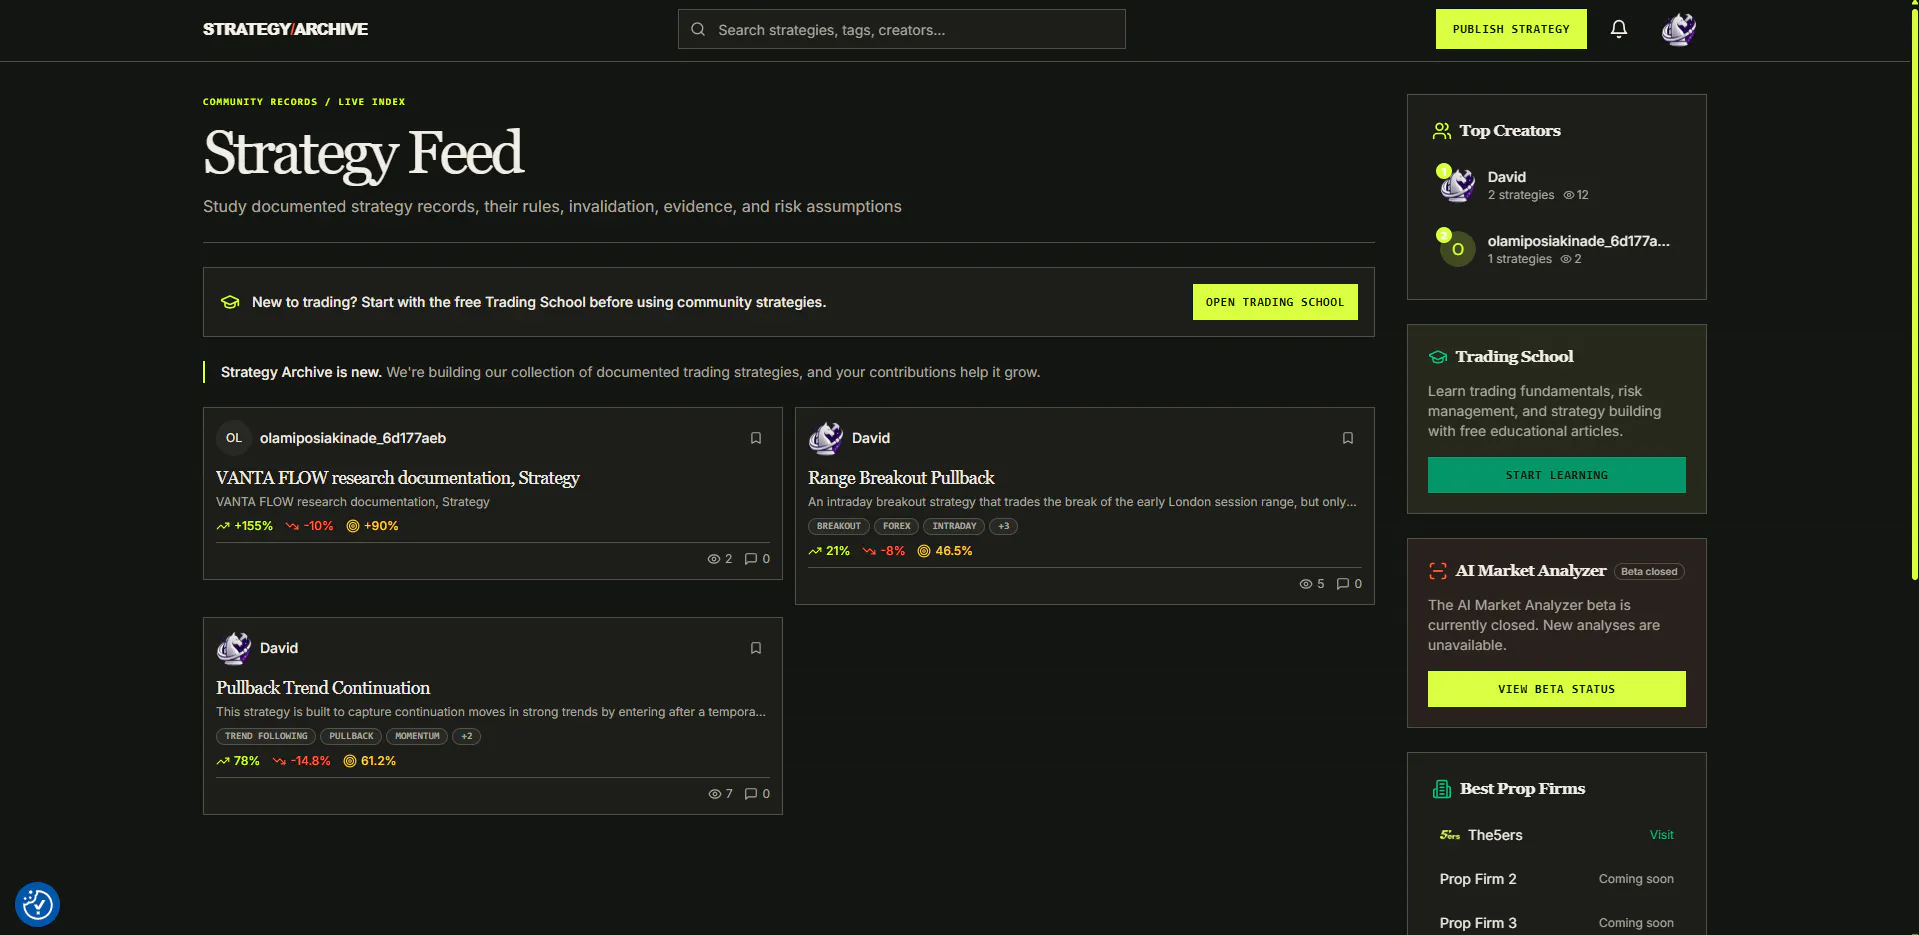Open the notifications bell
The image size is (1919, 935).
tap(1618, 29)
